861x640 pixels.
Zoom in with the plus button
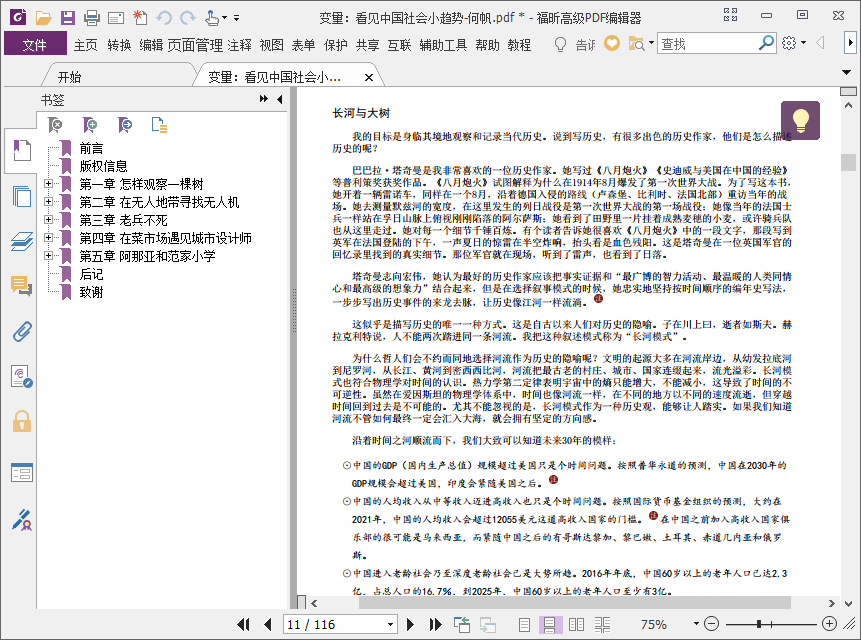[x=829, y=624]
